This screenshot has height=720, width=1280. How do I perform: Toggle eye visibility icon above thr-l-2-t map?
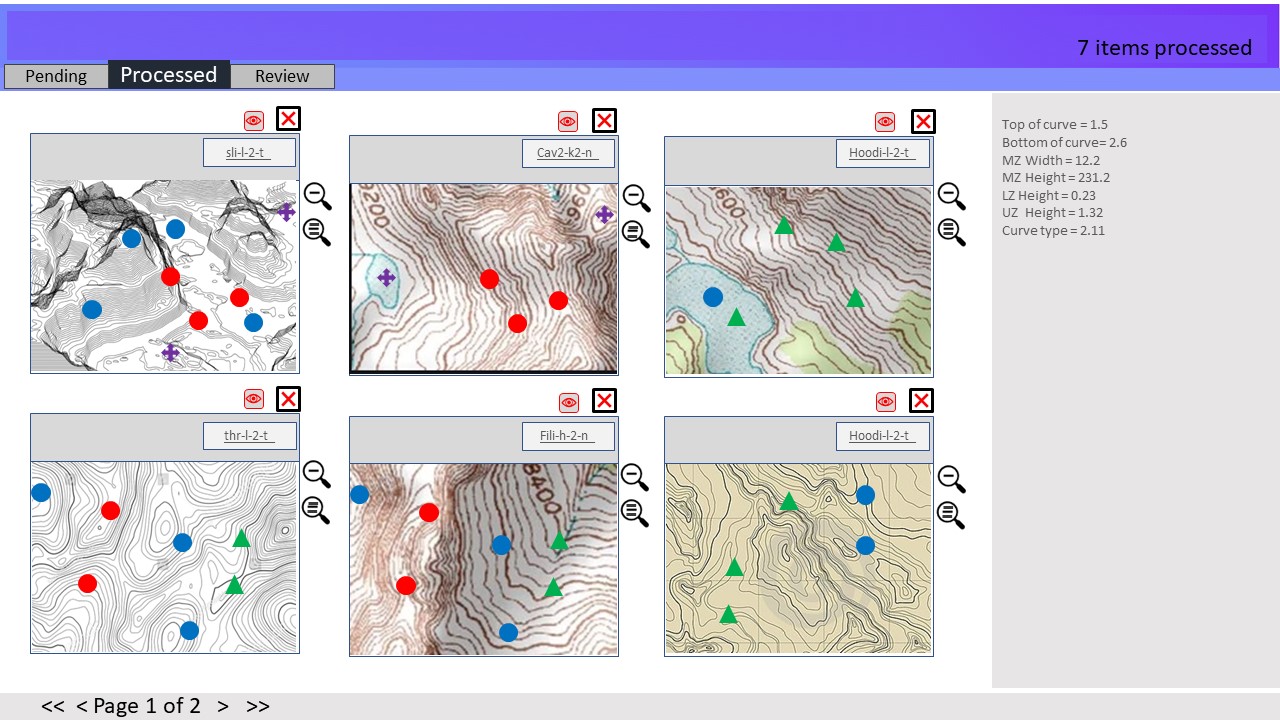[254, 400]
